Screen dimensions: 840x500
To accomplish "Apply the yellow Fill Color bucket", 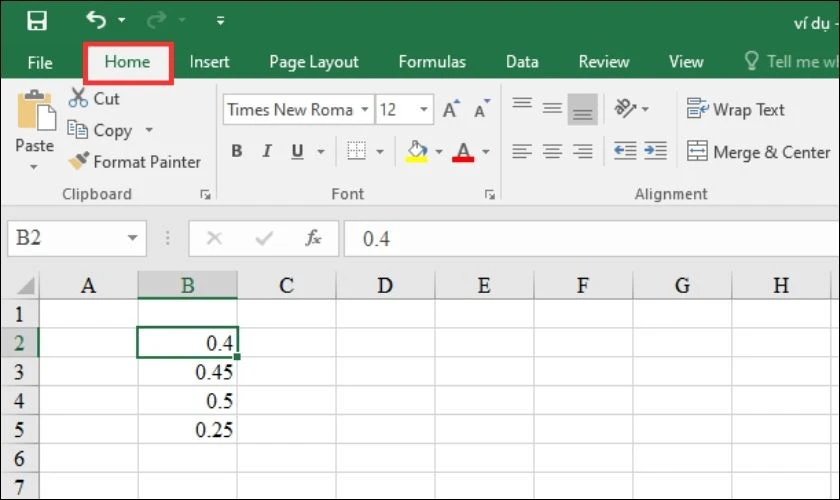I will [x=417, y=152].
